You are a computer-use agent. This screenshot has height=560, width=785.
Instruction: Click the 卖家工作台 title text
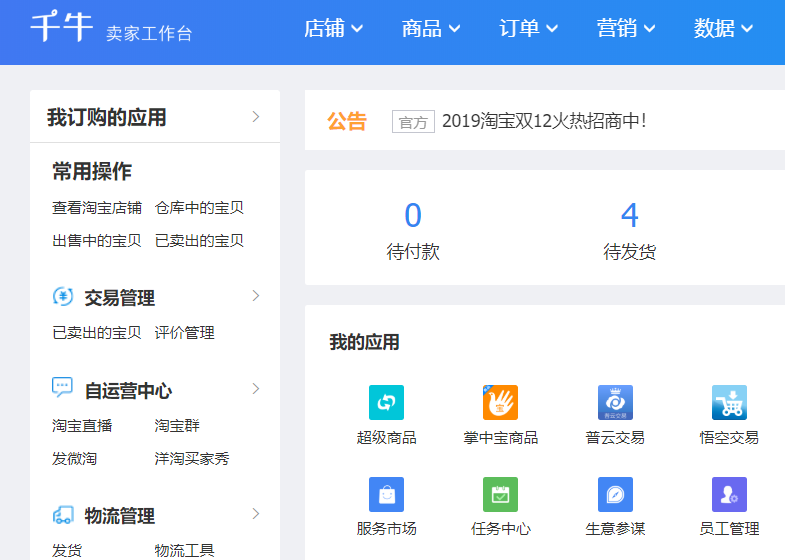point(149,34)
